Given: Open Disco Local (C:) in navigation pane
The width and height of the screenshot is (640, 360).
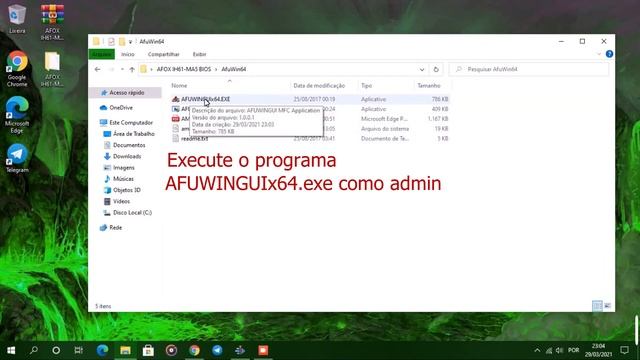Looking at the screenshot, I should [x=132, y=213].
